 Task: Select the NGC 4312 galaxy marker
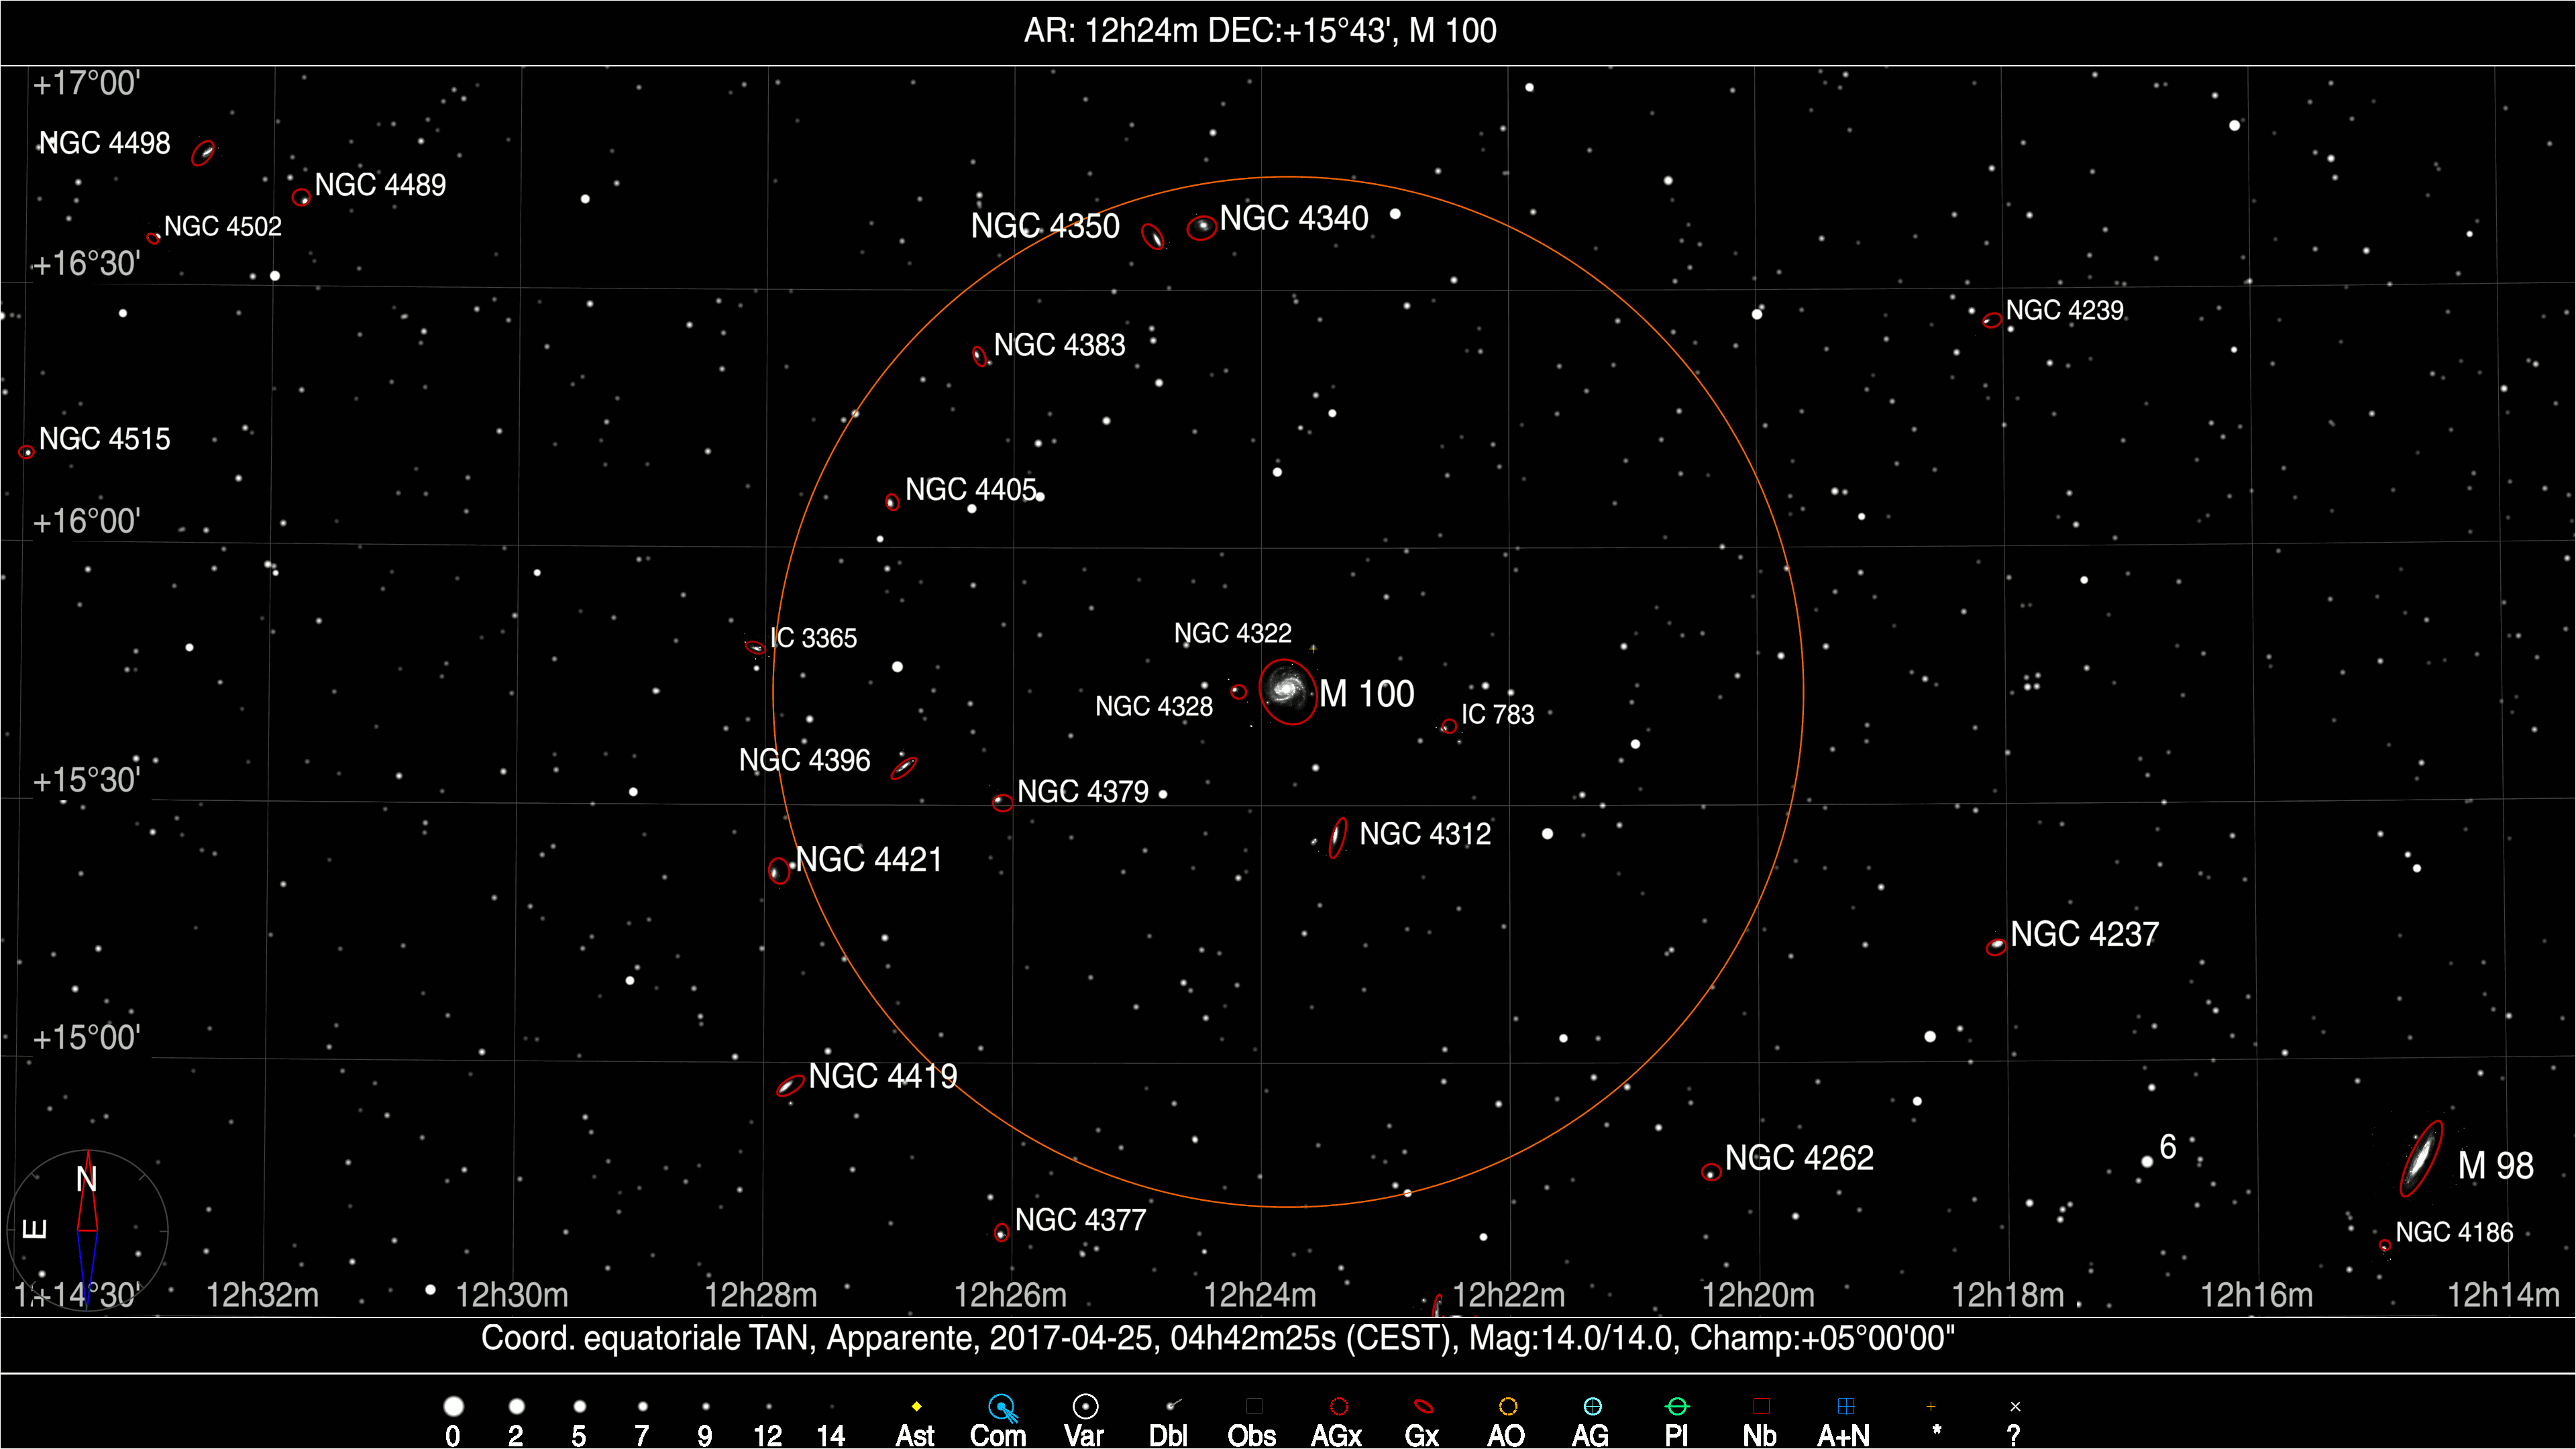(x=1337, y=837)
